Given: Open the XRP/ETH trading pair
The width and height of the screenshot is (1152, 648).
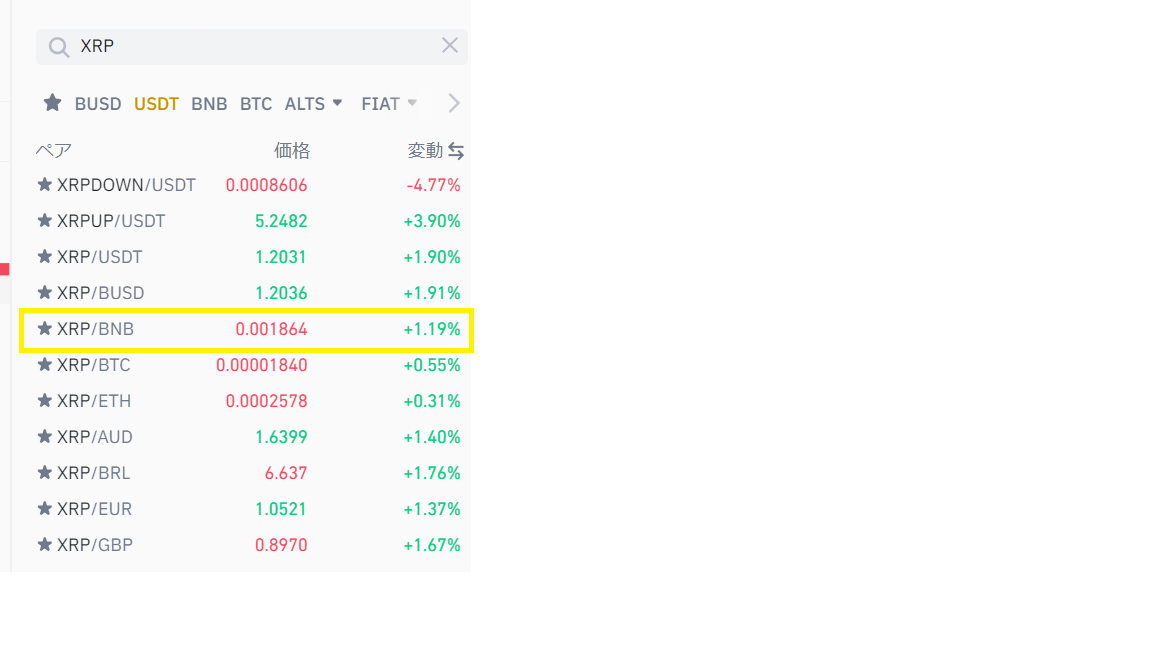Looking at the screenshot, I should 94,401.
